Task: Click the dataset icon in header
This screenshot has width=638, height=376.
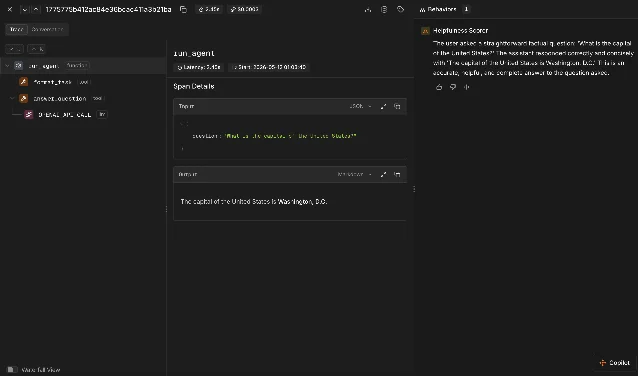Action: (384, 9)
